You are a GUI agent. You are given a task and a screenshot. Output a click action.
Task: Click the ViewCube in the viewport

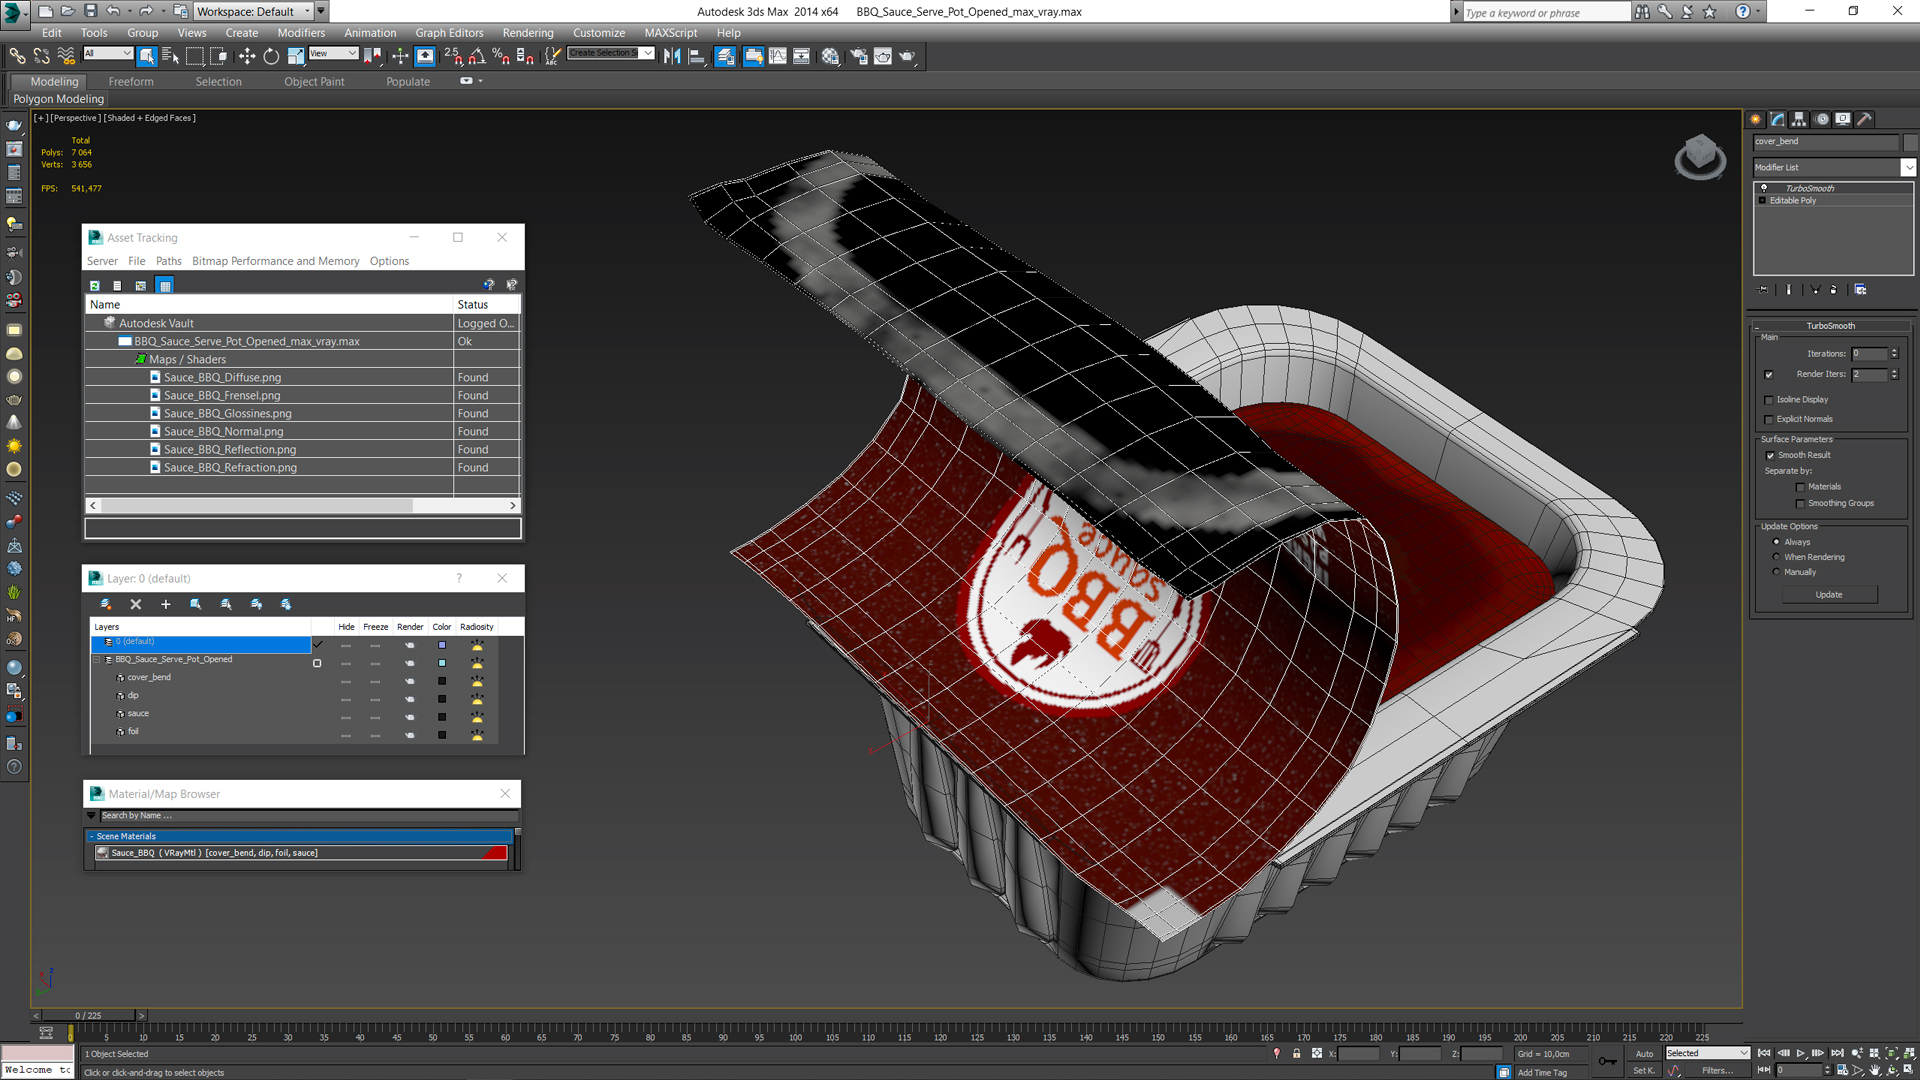(1700, 156)
